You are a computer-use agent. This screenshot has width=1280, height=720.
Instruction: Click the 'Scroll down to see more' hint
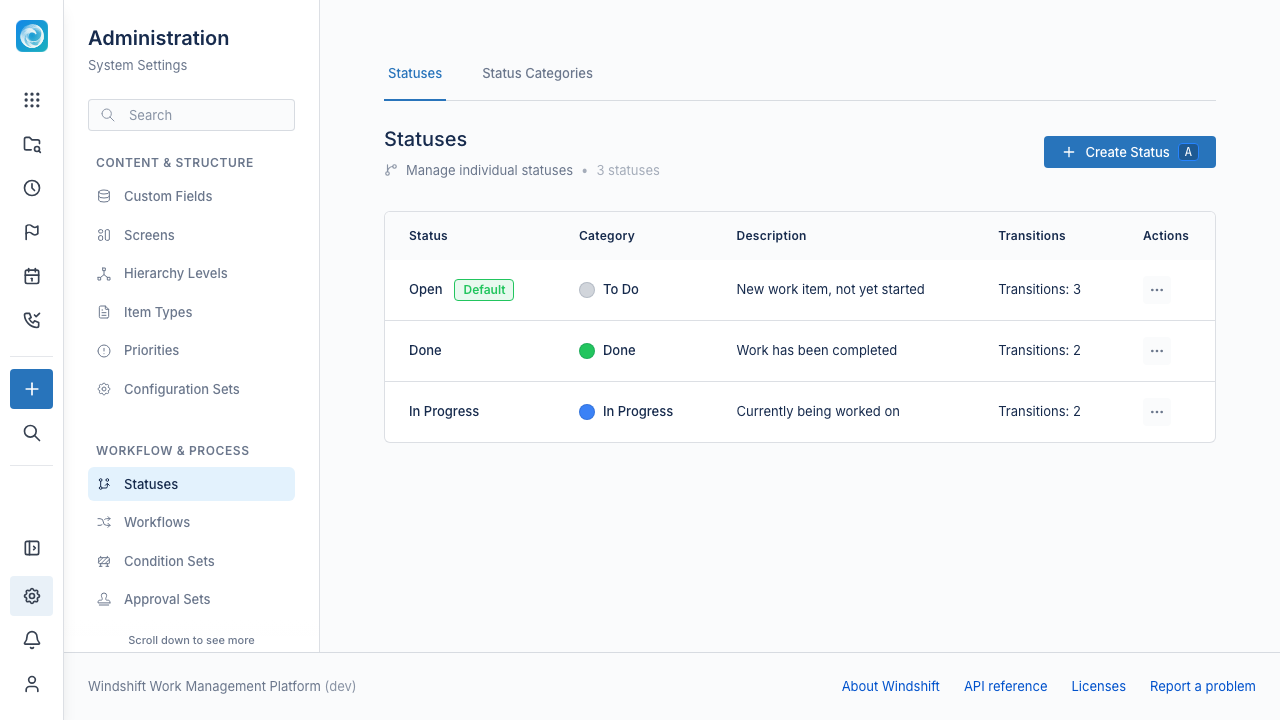click(191, 640)
